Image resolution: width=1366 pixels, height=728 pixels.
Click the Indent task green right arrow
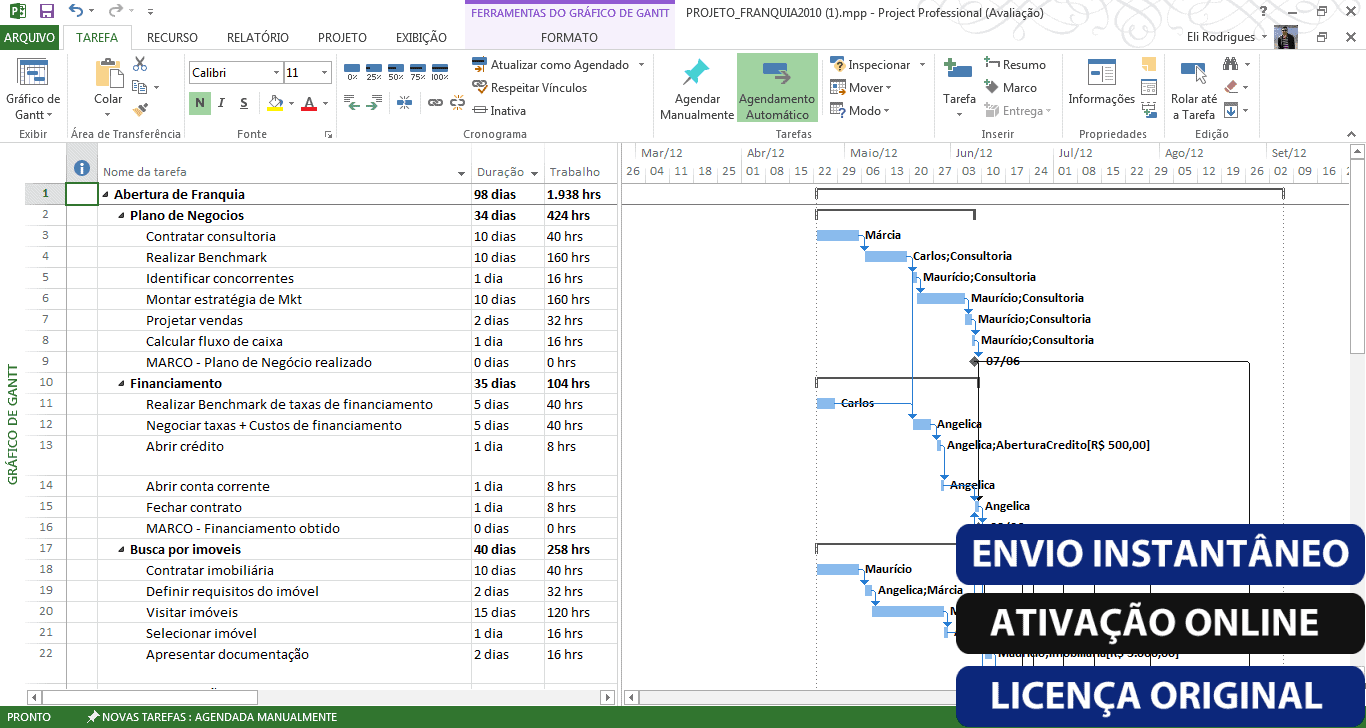click(373, 102)
